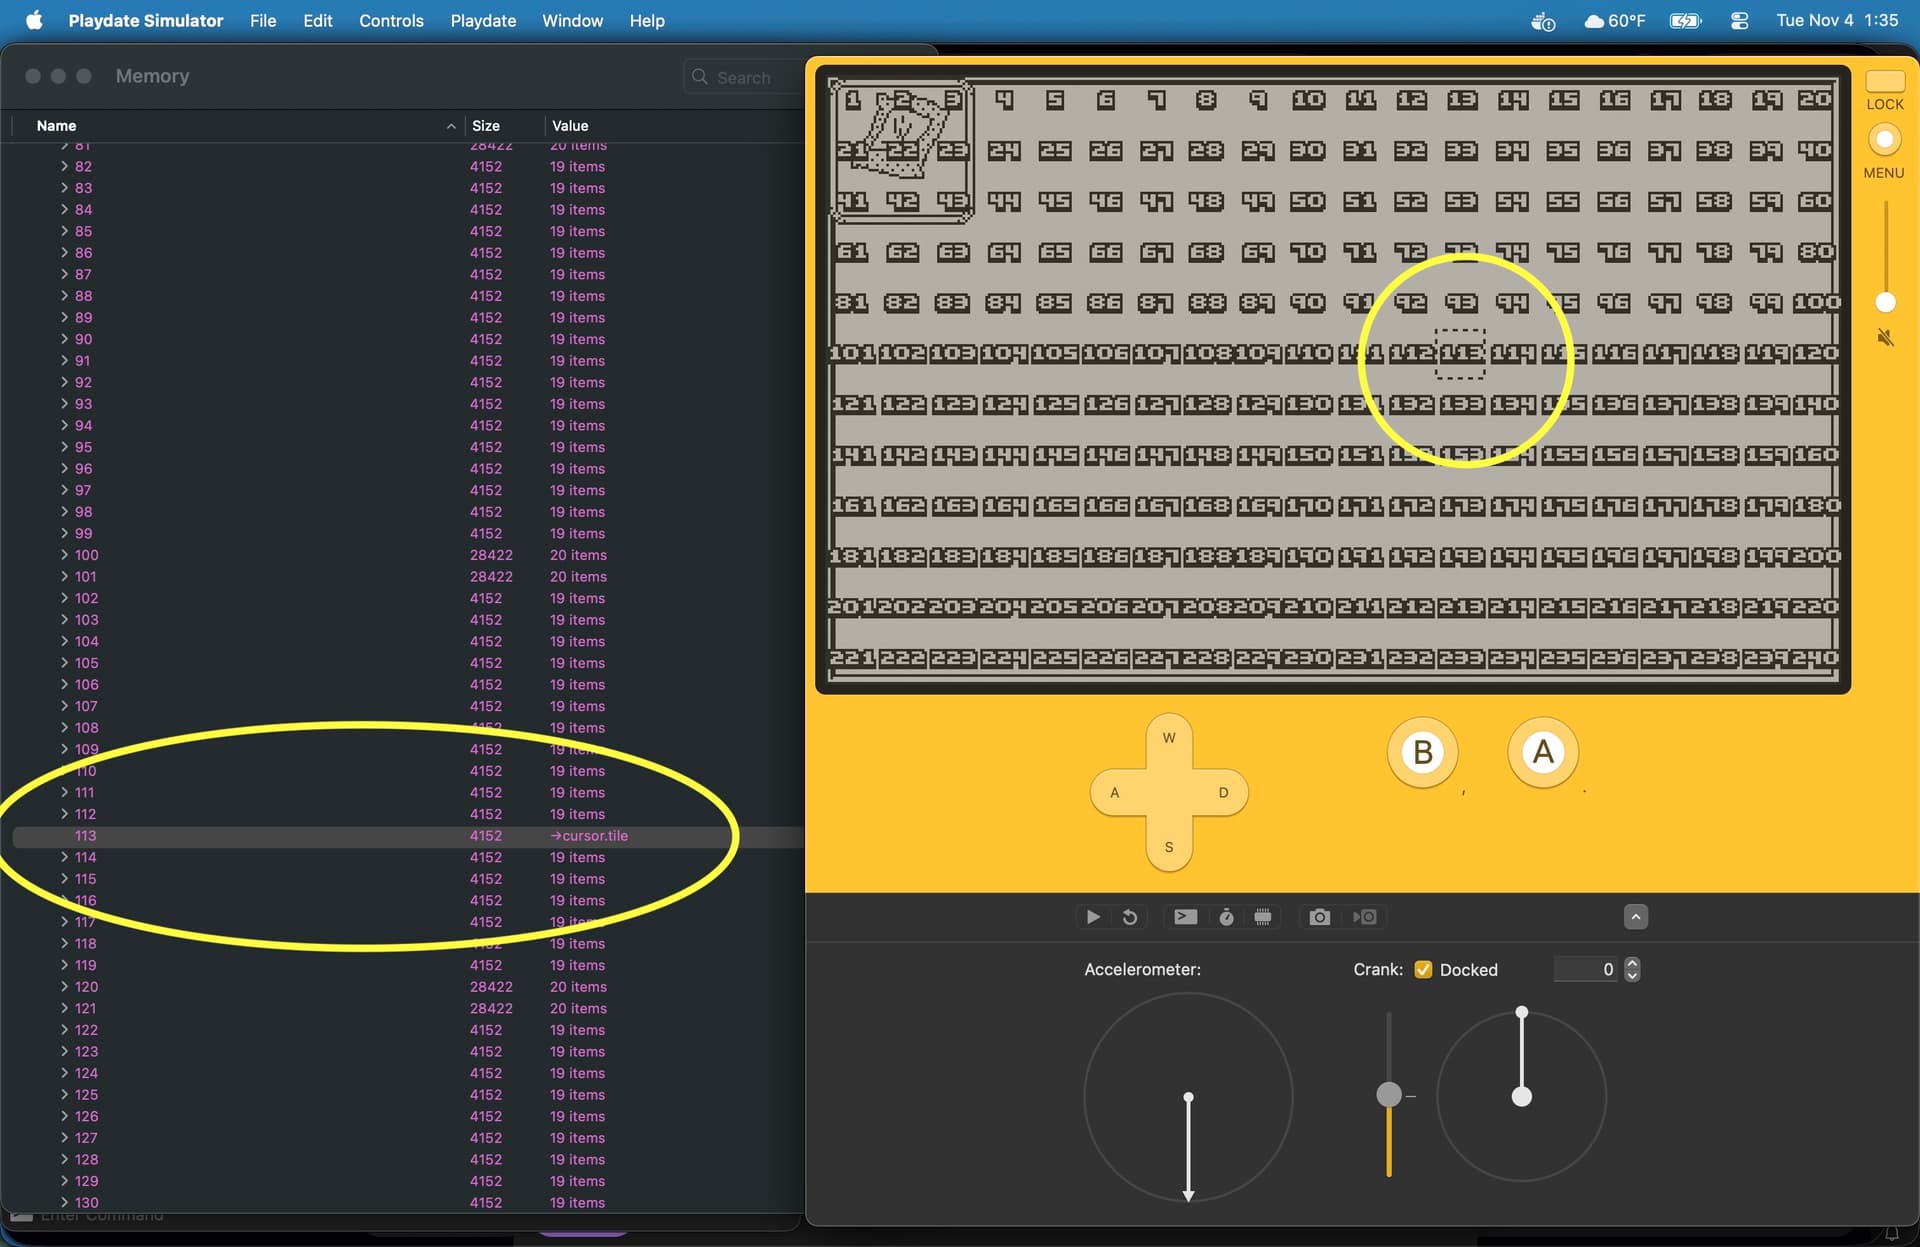Collapse the controls panel chevron
This screenshot has height=1247, width=1920.
click(x=1636, y=917)
